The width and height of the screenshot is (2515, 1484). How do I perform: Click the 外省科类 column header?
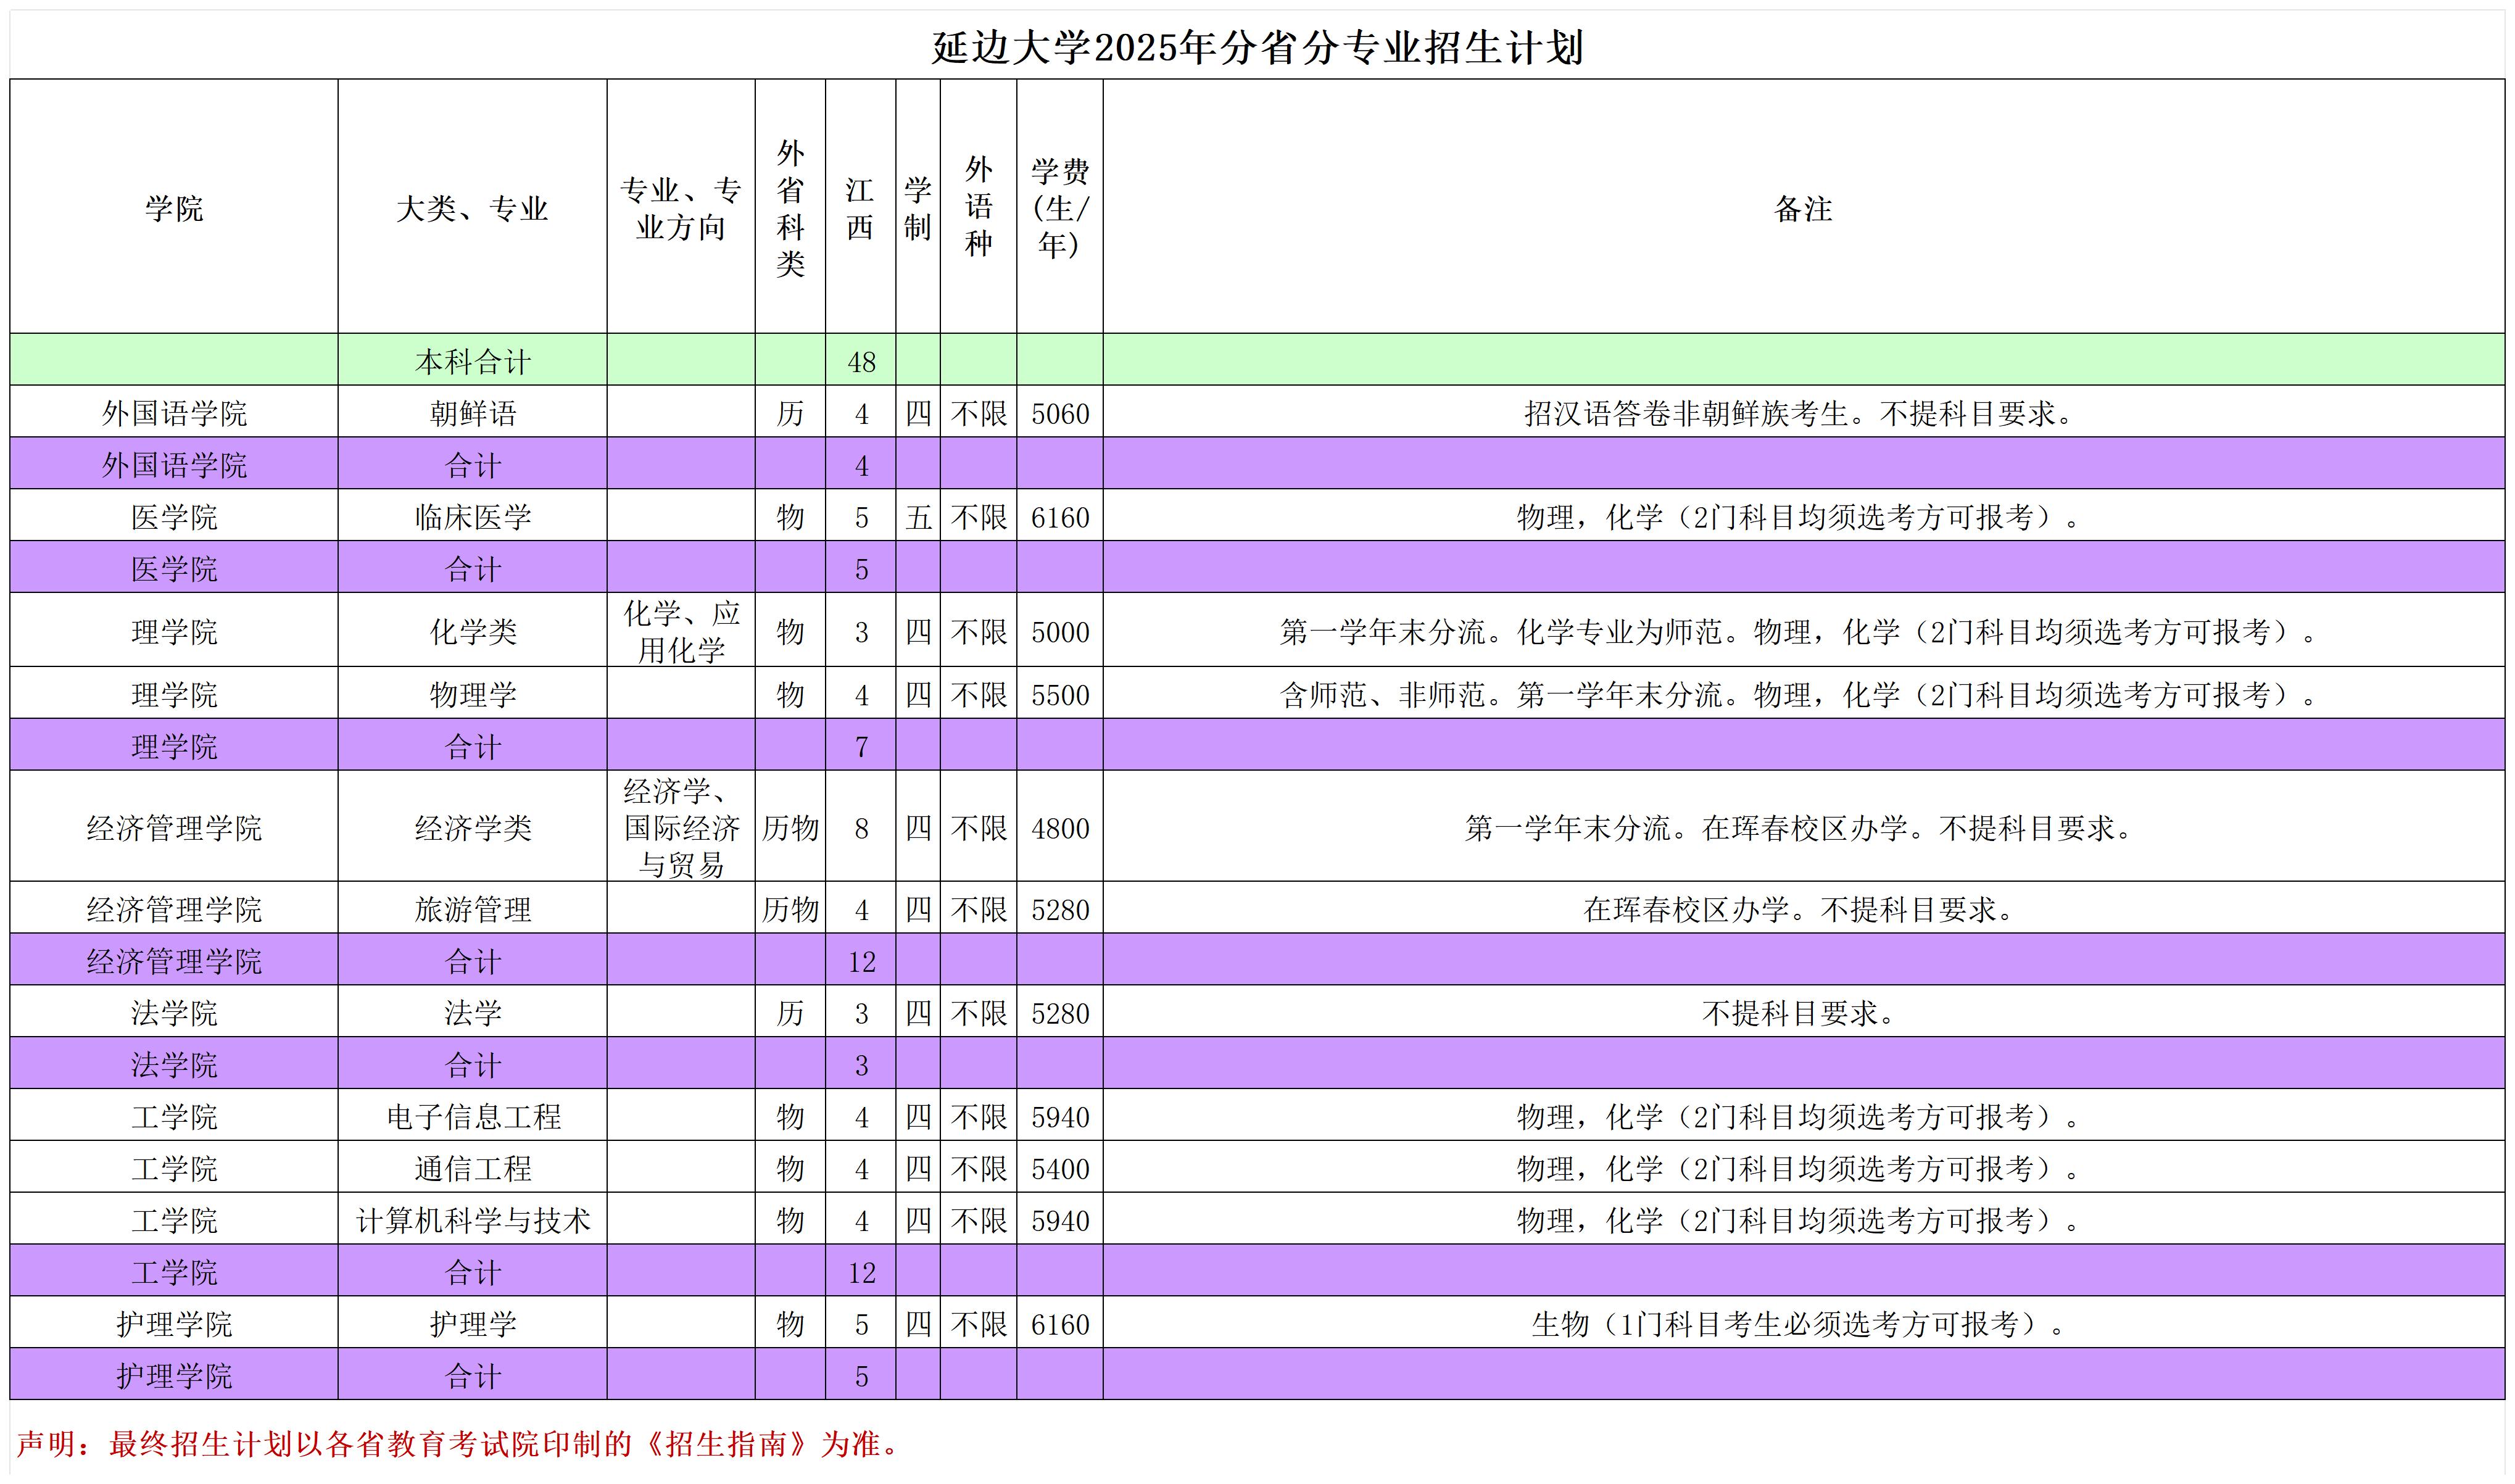790,207
